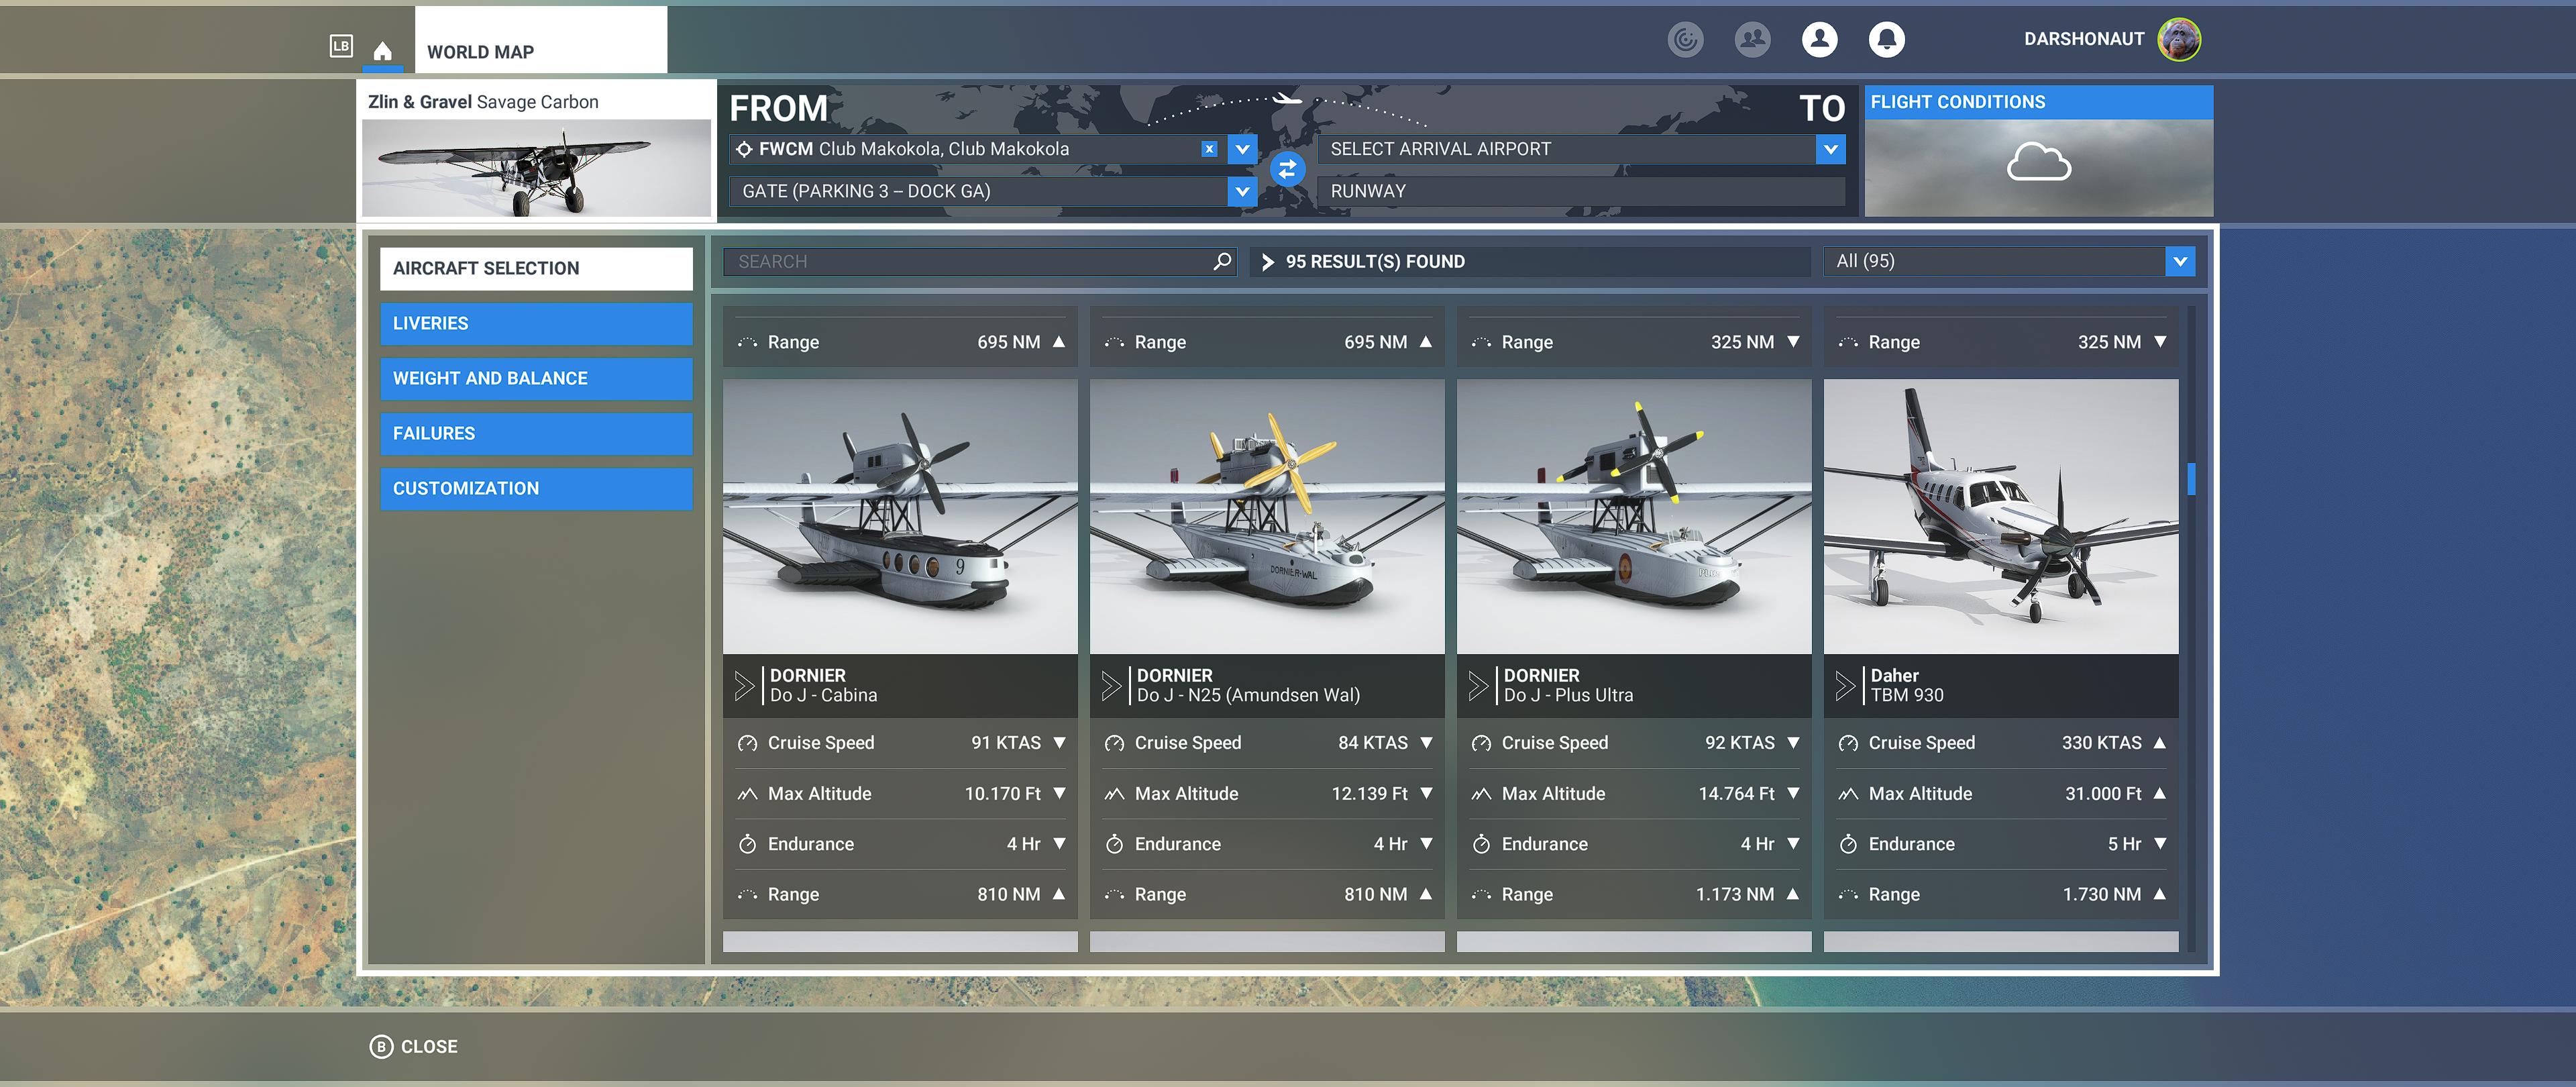
Task: Click the 1.730 NM range value
Action: tap(2101, 894)
